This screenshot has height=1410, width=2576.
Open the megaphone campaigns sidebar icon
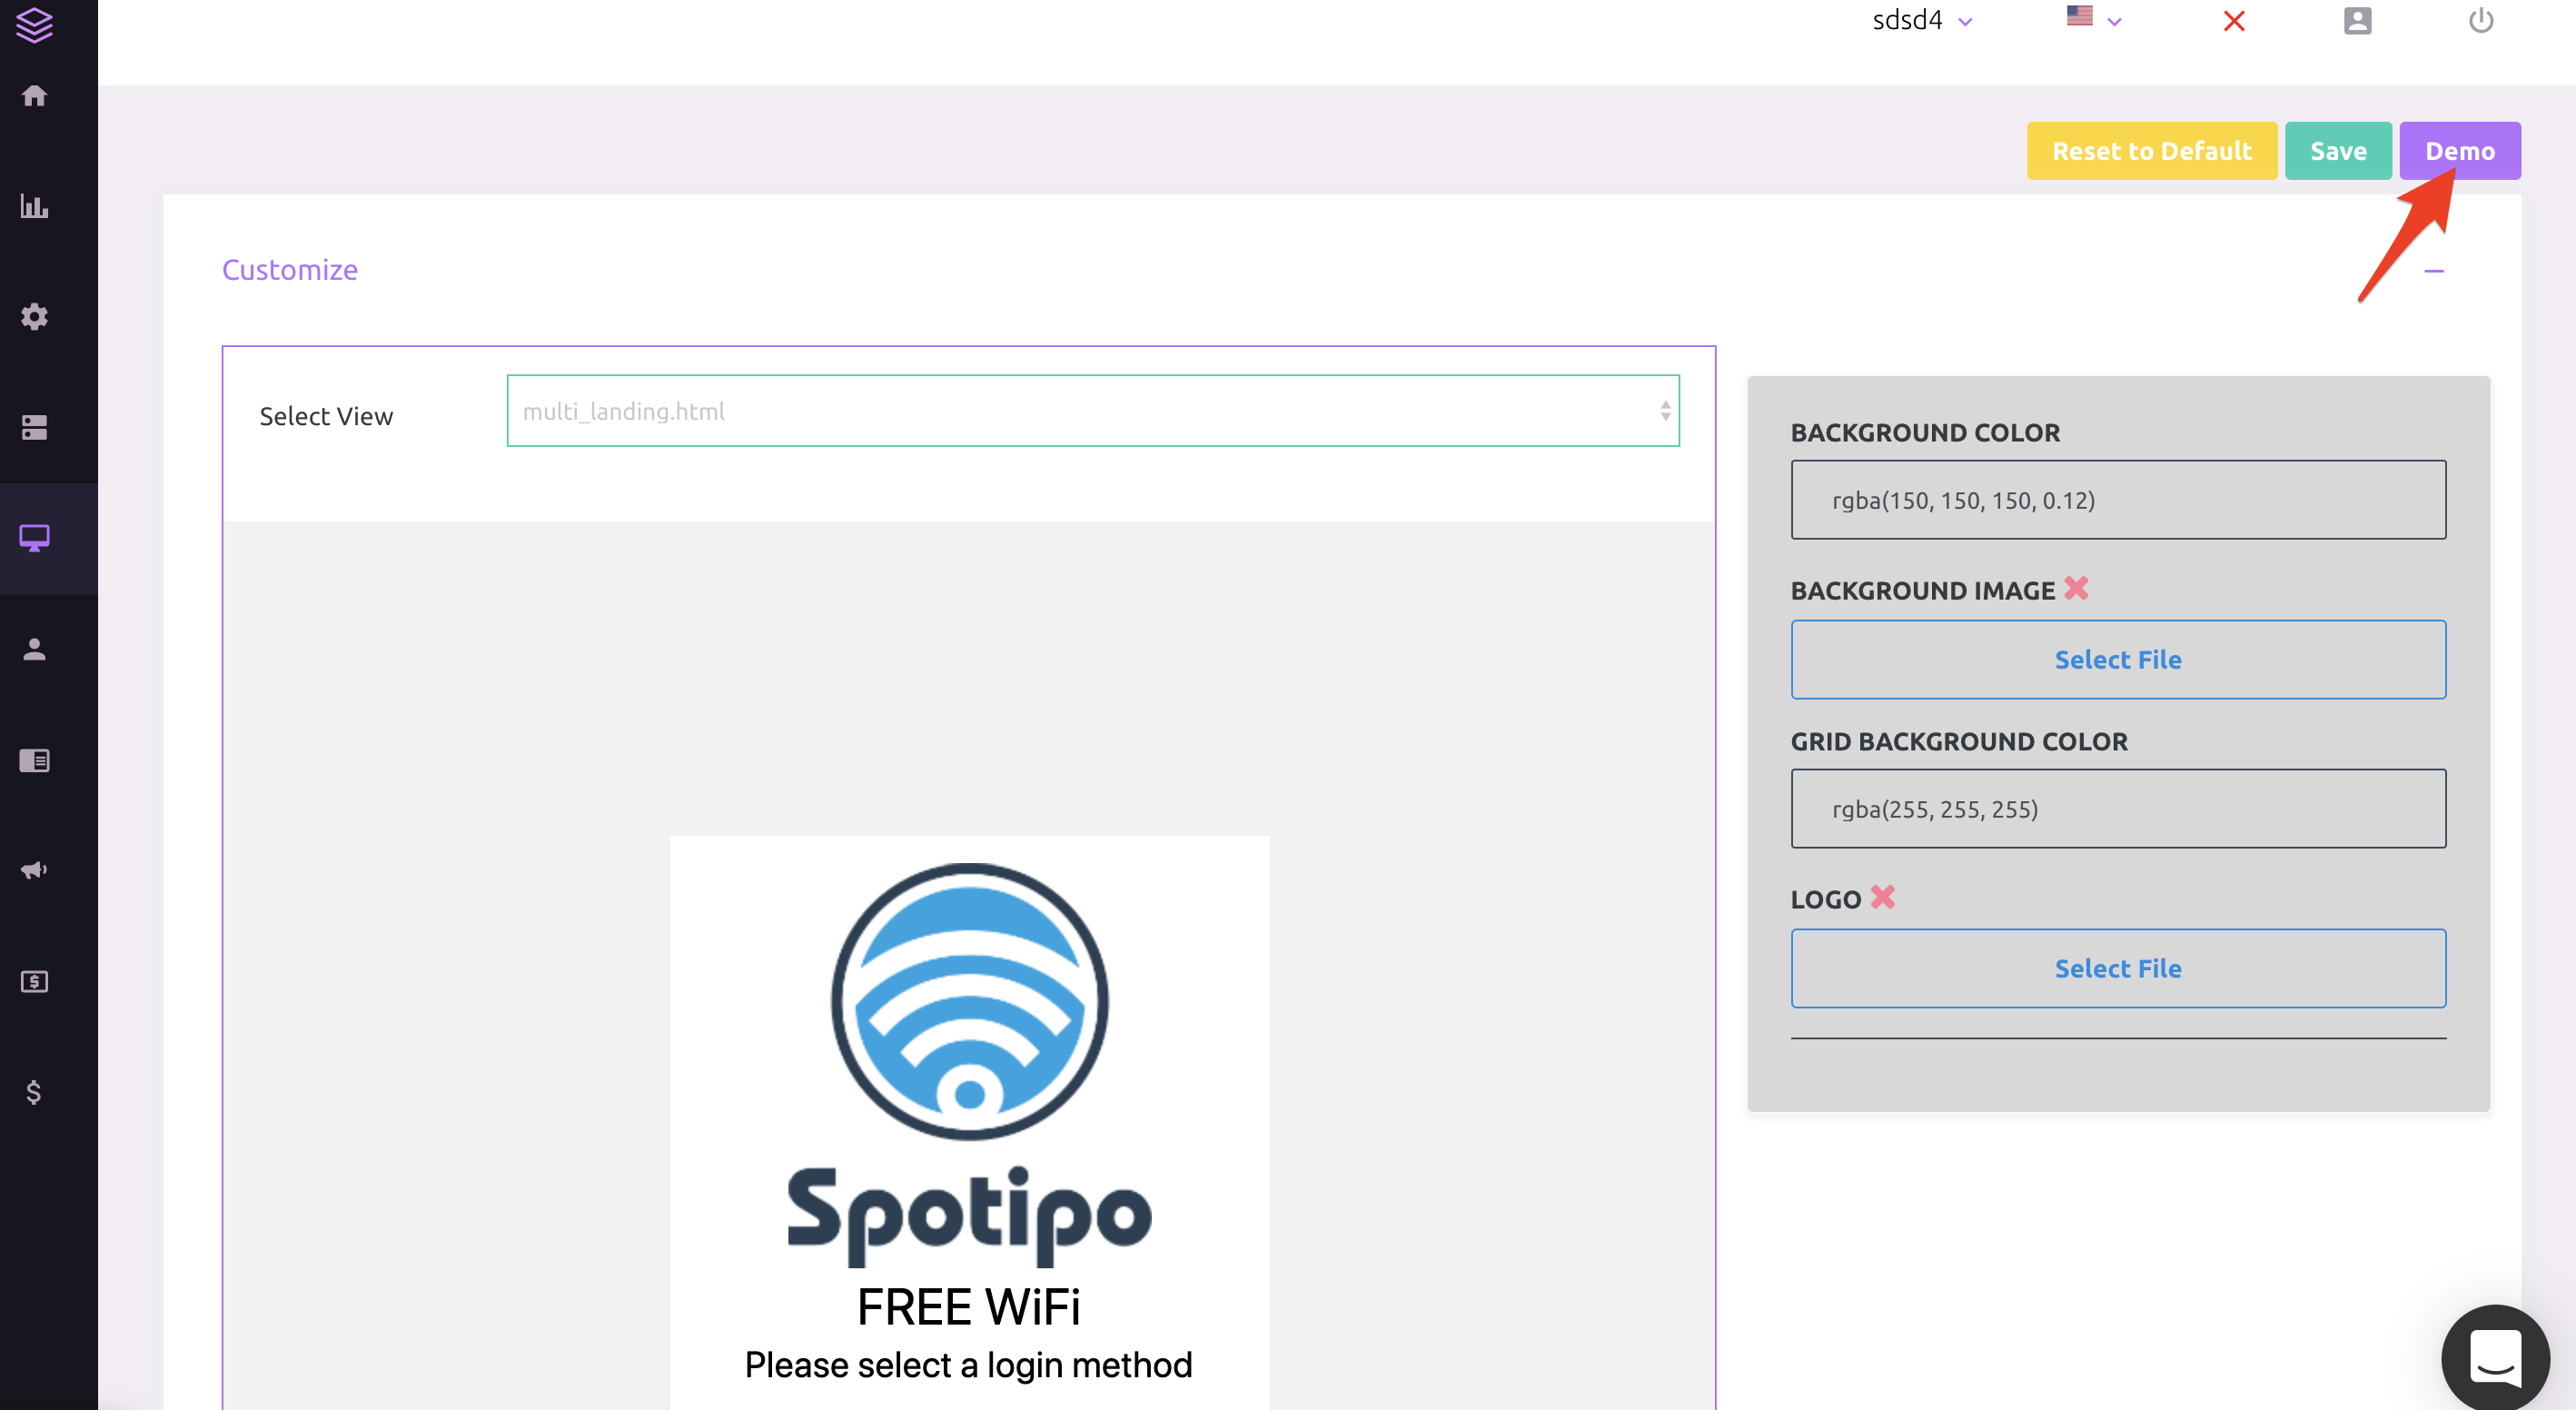34,870
